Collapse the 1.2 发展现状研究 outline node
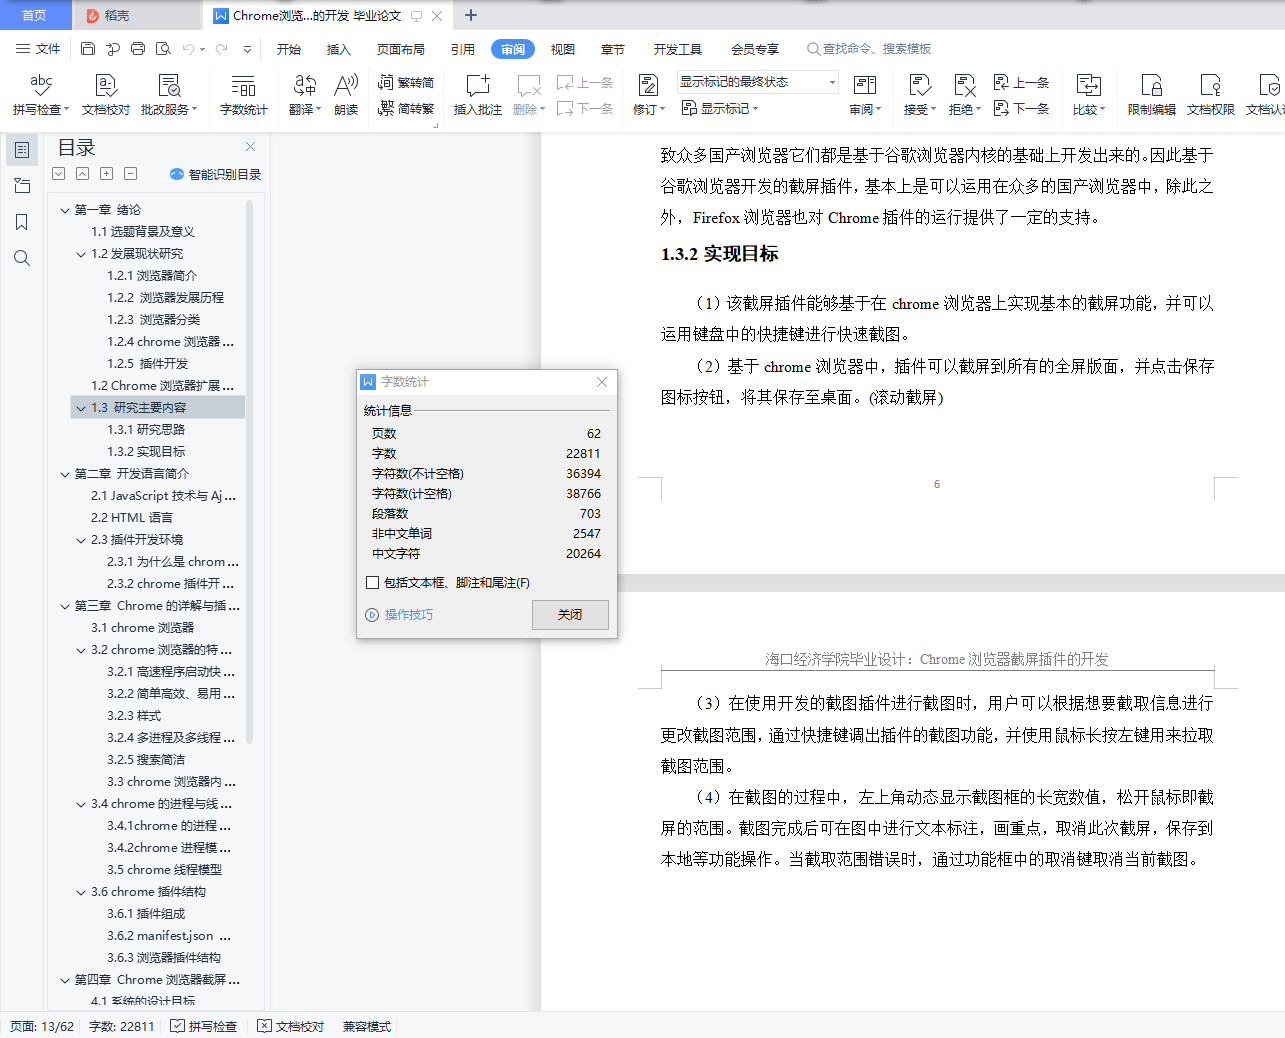Image resolution: width=1285 pixels, height=1038 pixels. (x=81, y=254)
